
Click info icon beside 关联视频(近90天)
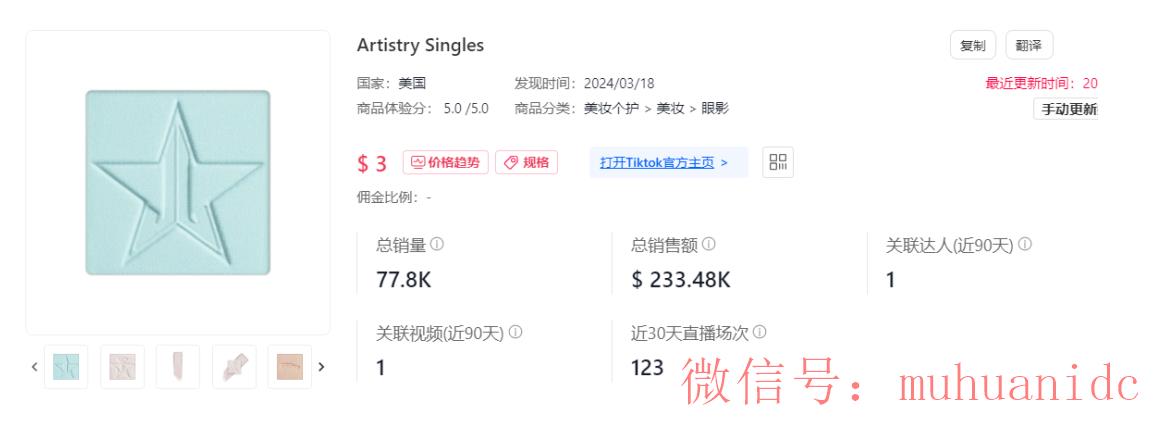(x=515, y=332)
